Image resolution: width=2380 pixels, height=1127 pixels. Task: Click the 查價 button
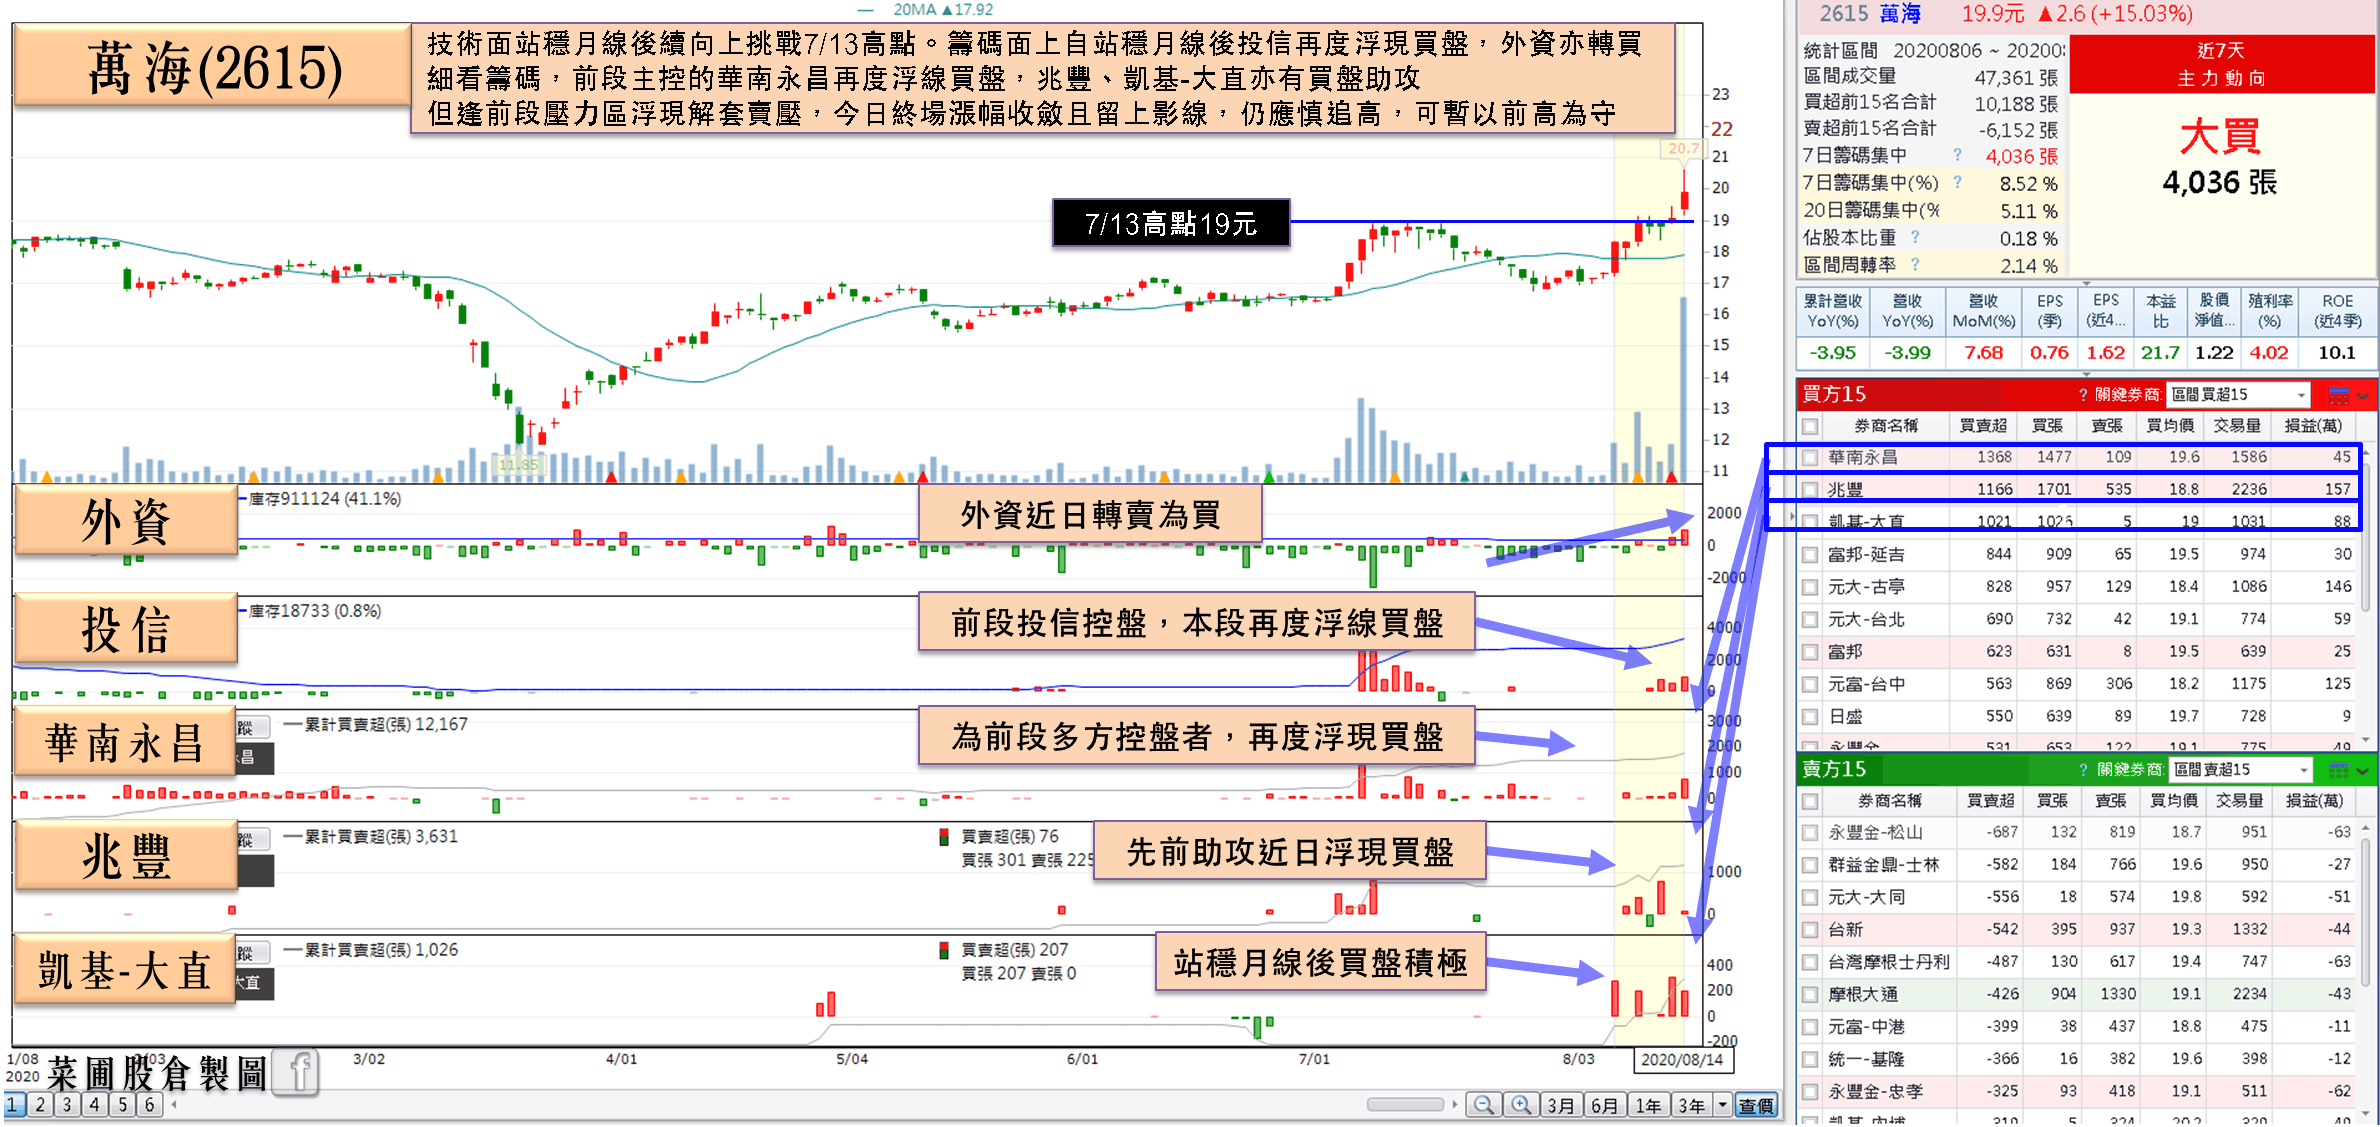click(x=1756, y=1105)
